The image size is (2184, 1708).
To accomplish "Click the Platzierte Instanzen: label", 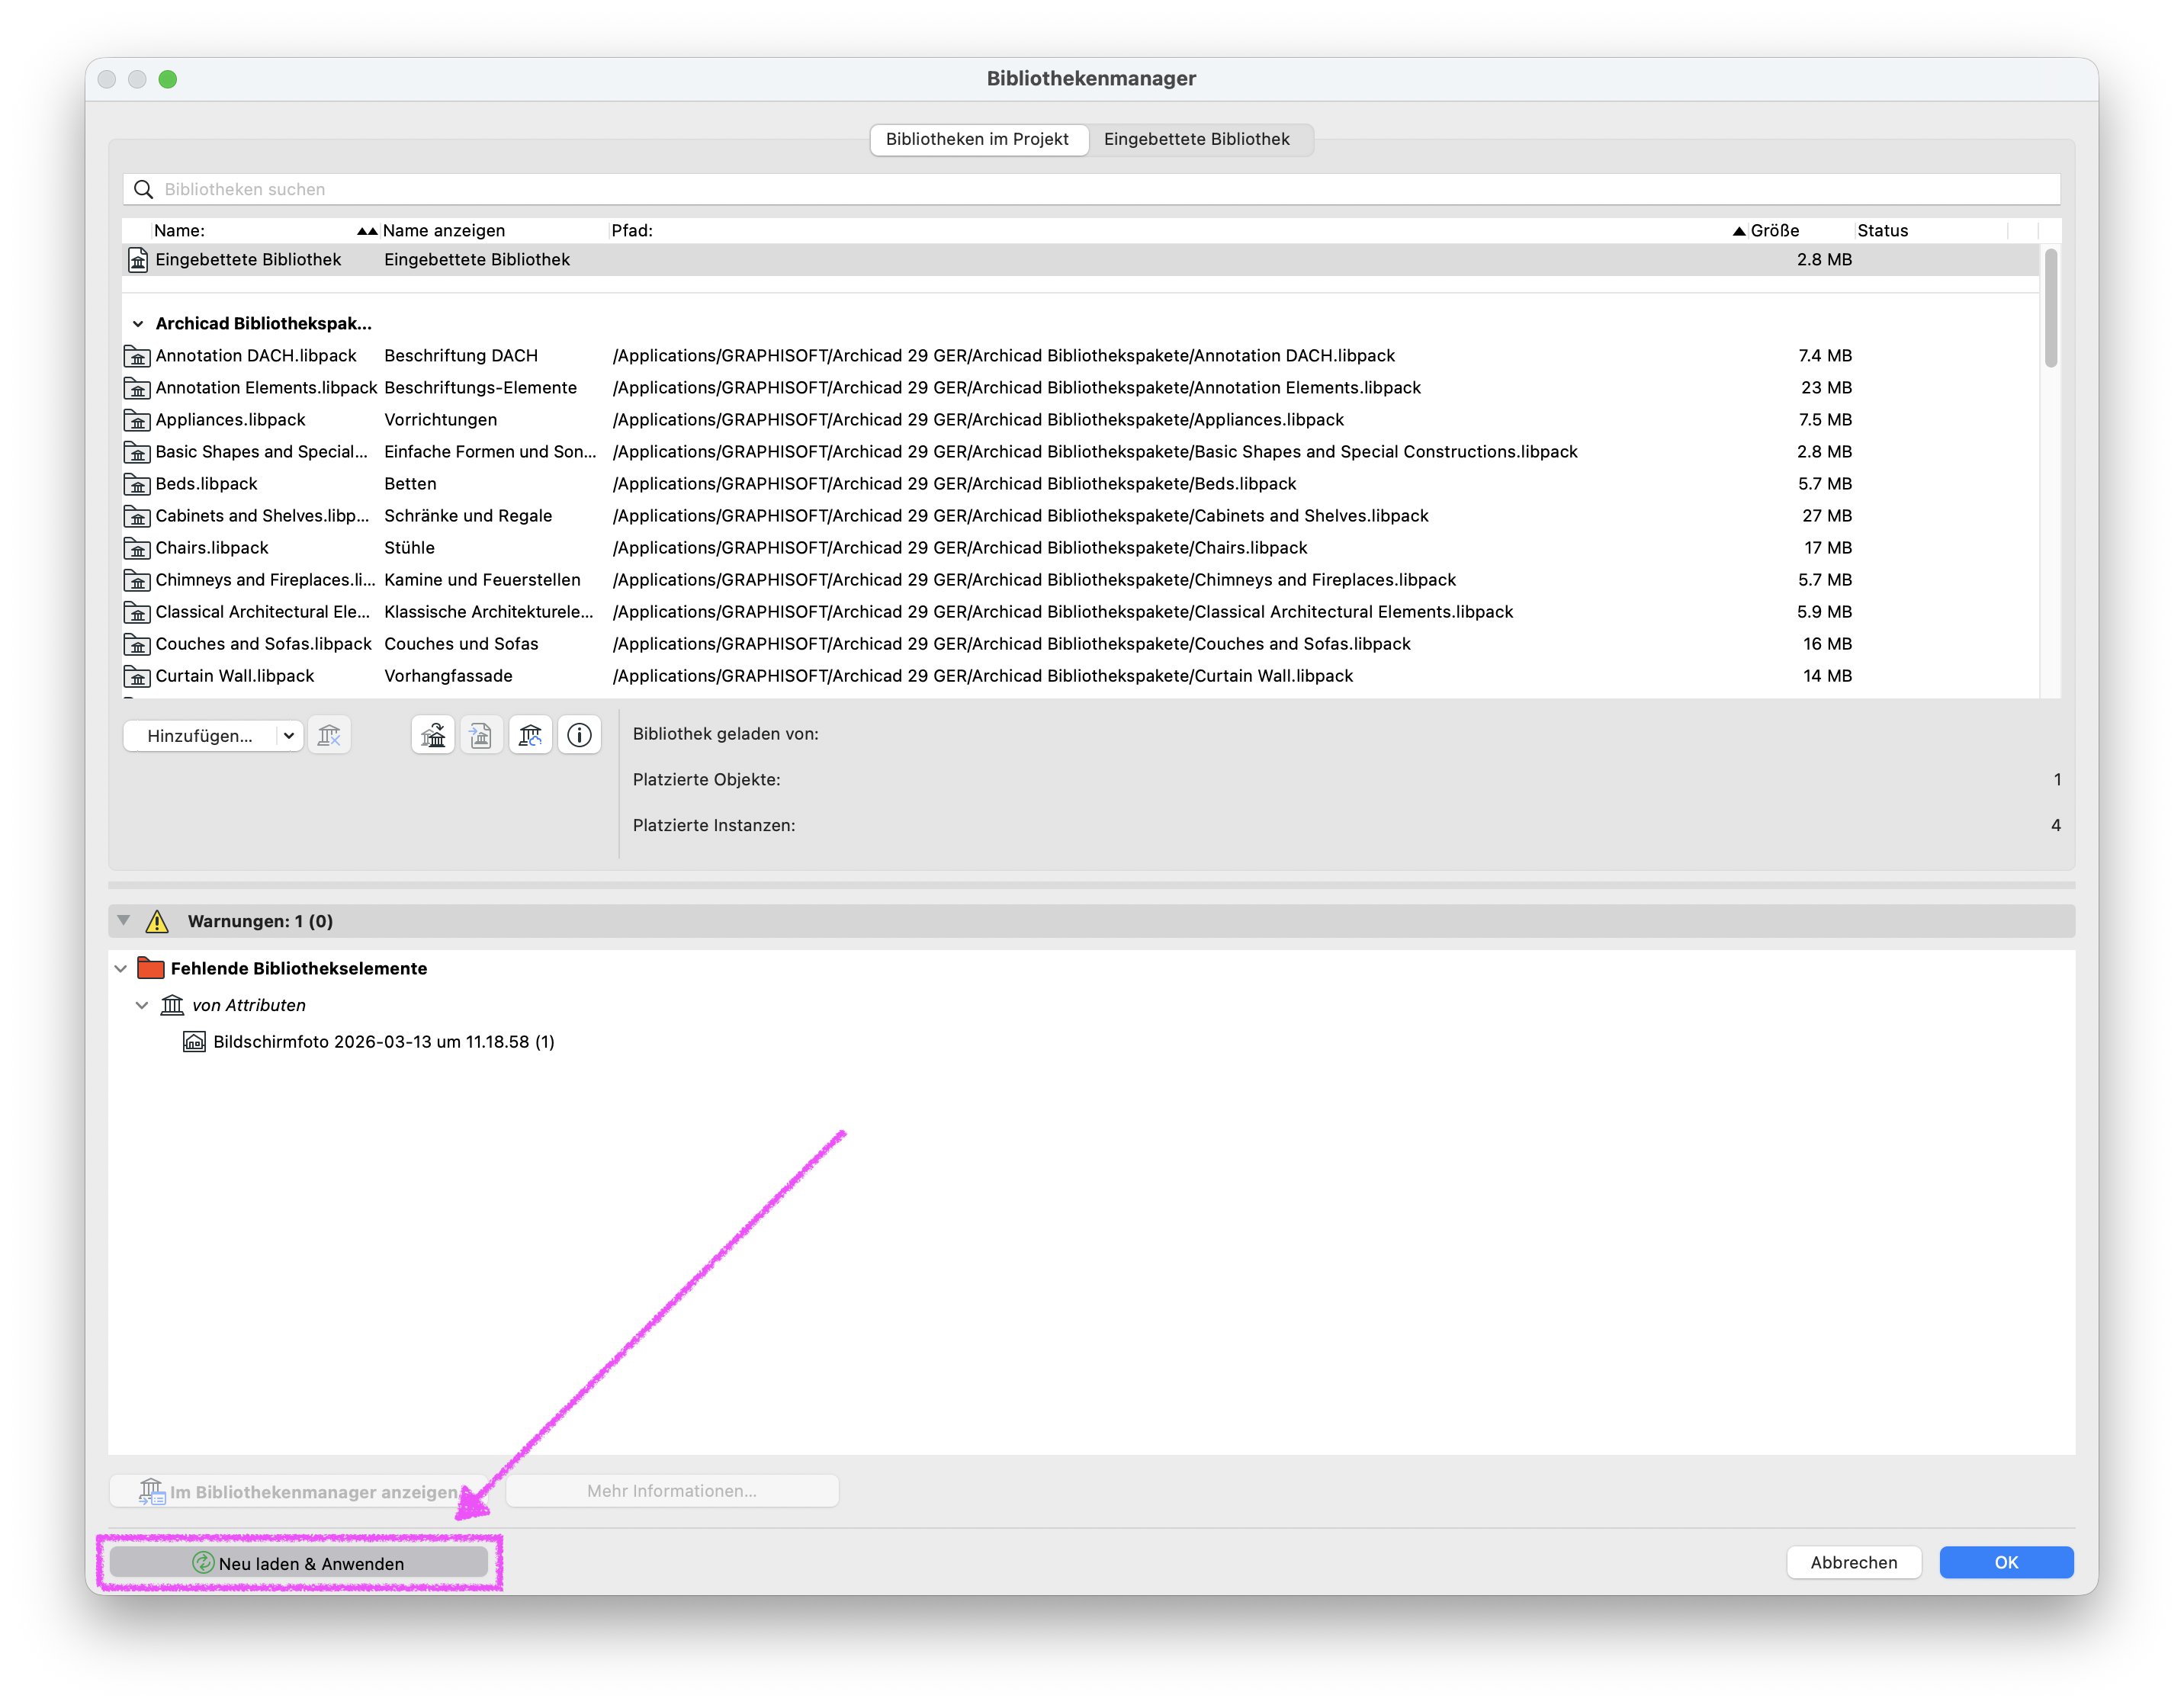I will click(x=714, y=826).
